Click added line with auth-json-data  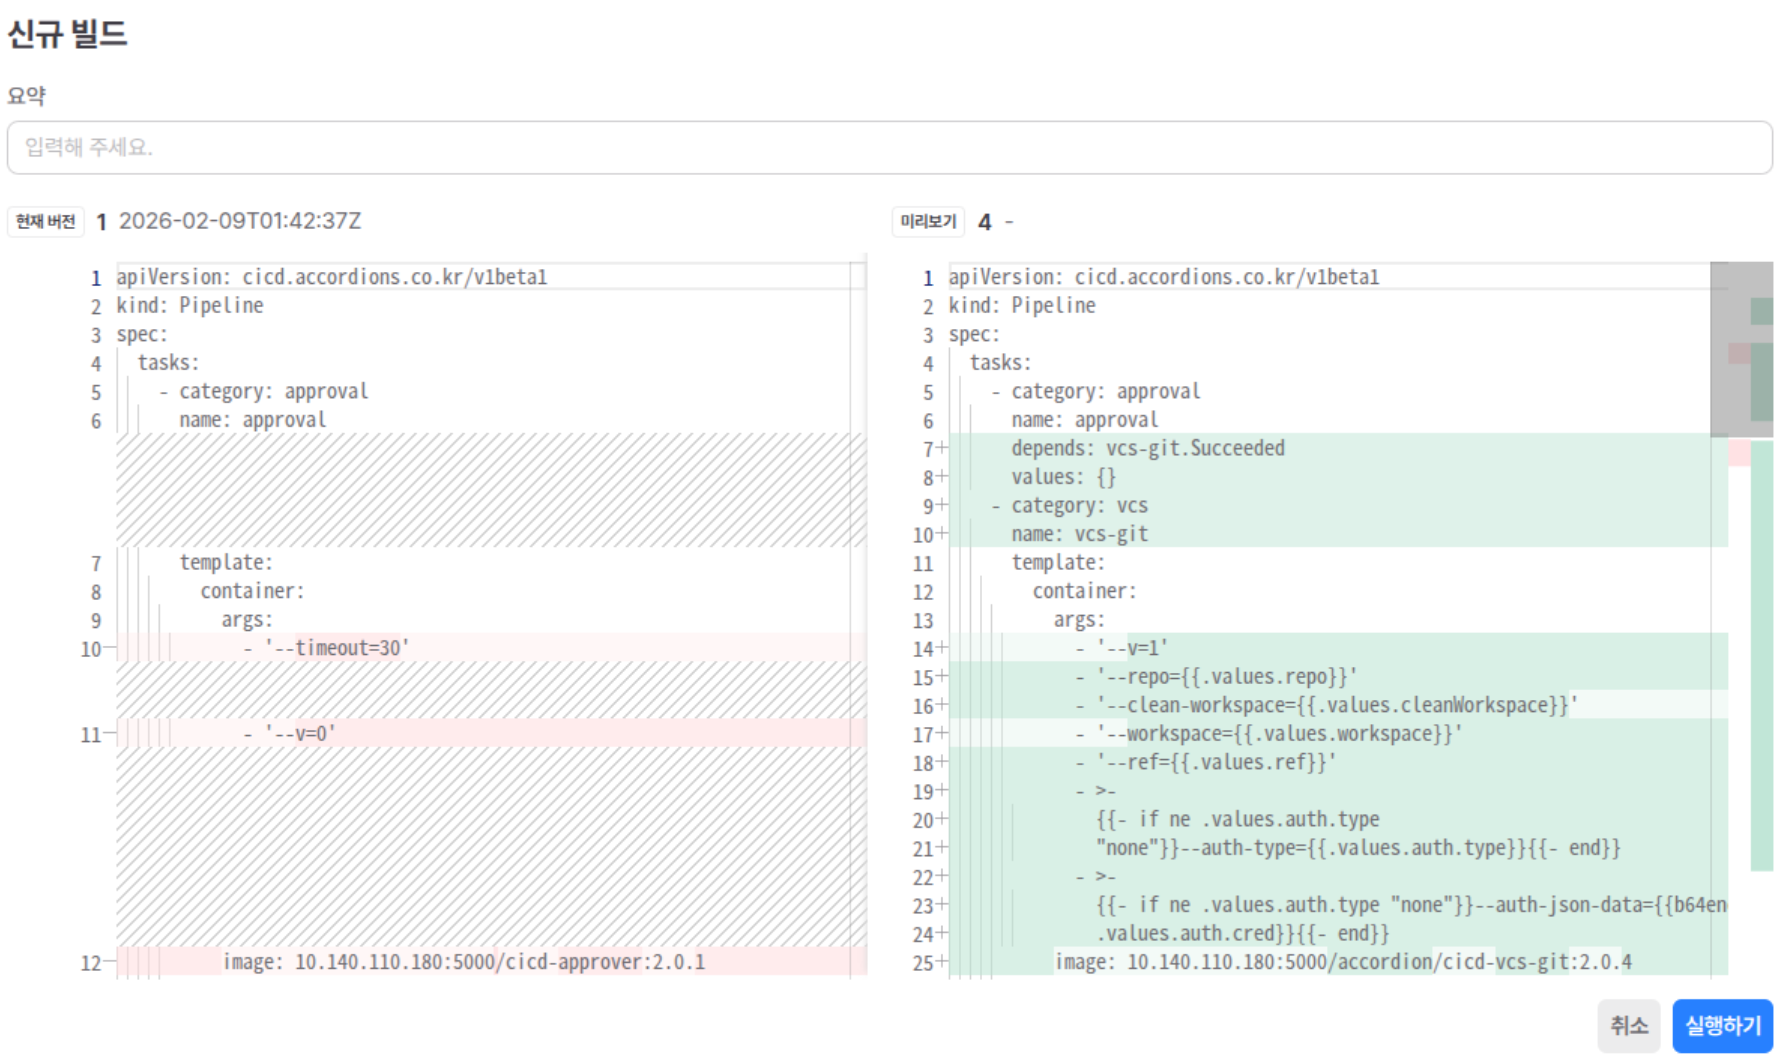click(1411, 905)
